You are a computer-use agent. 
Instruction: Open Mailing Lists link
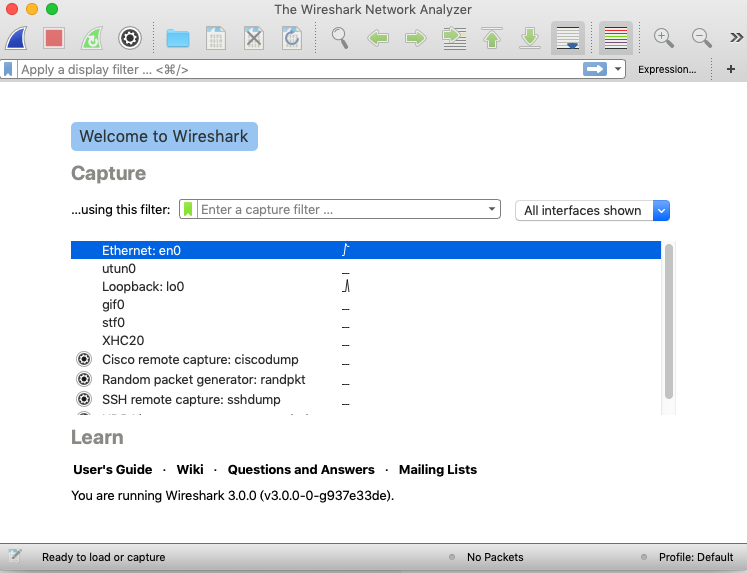(x=438, y=470)
